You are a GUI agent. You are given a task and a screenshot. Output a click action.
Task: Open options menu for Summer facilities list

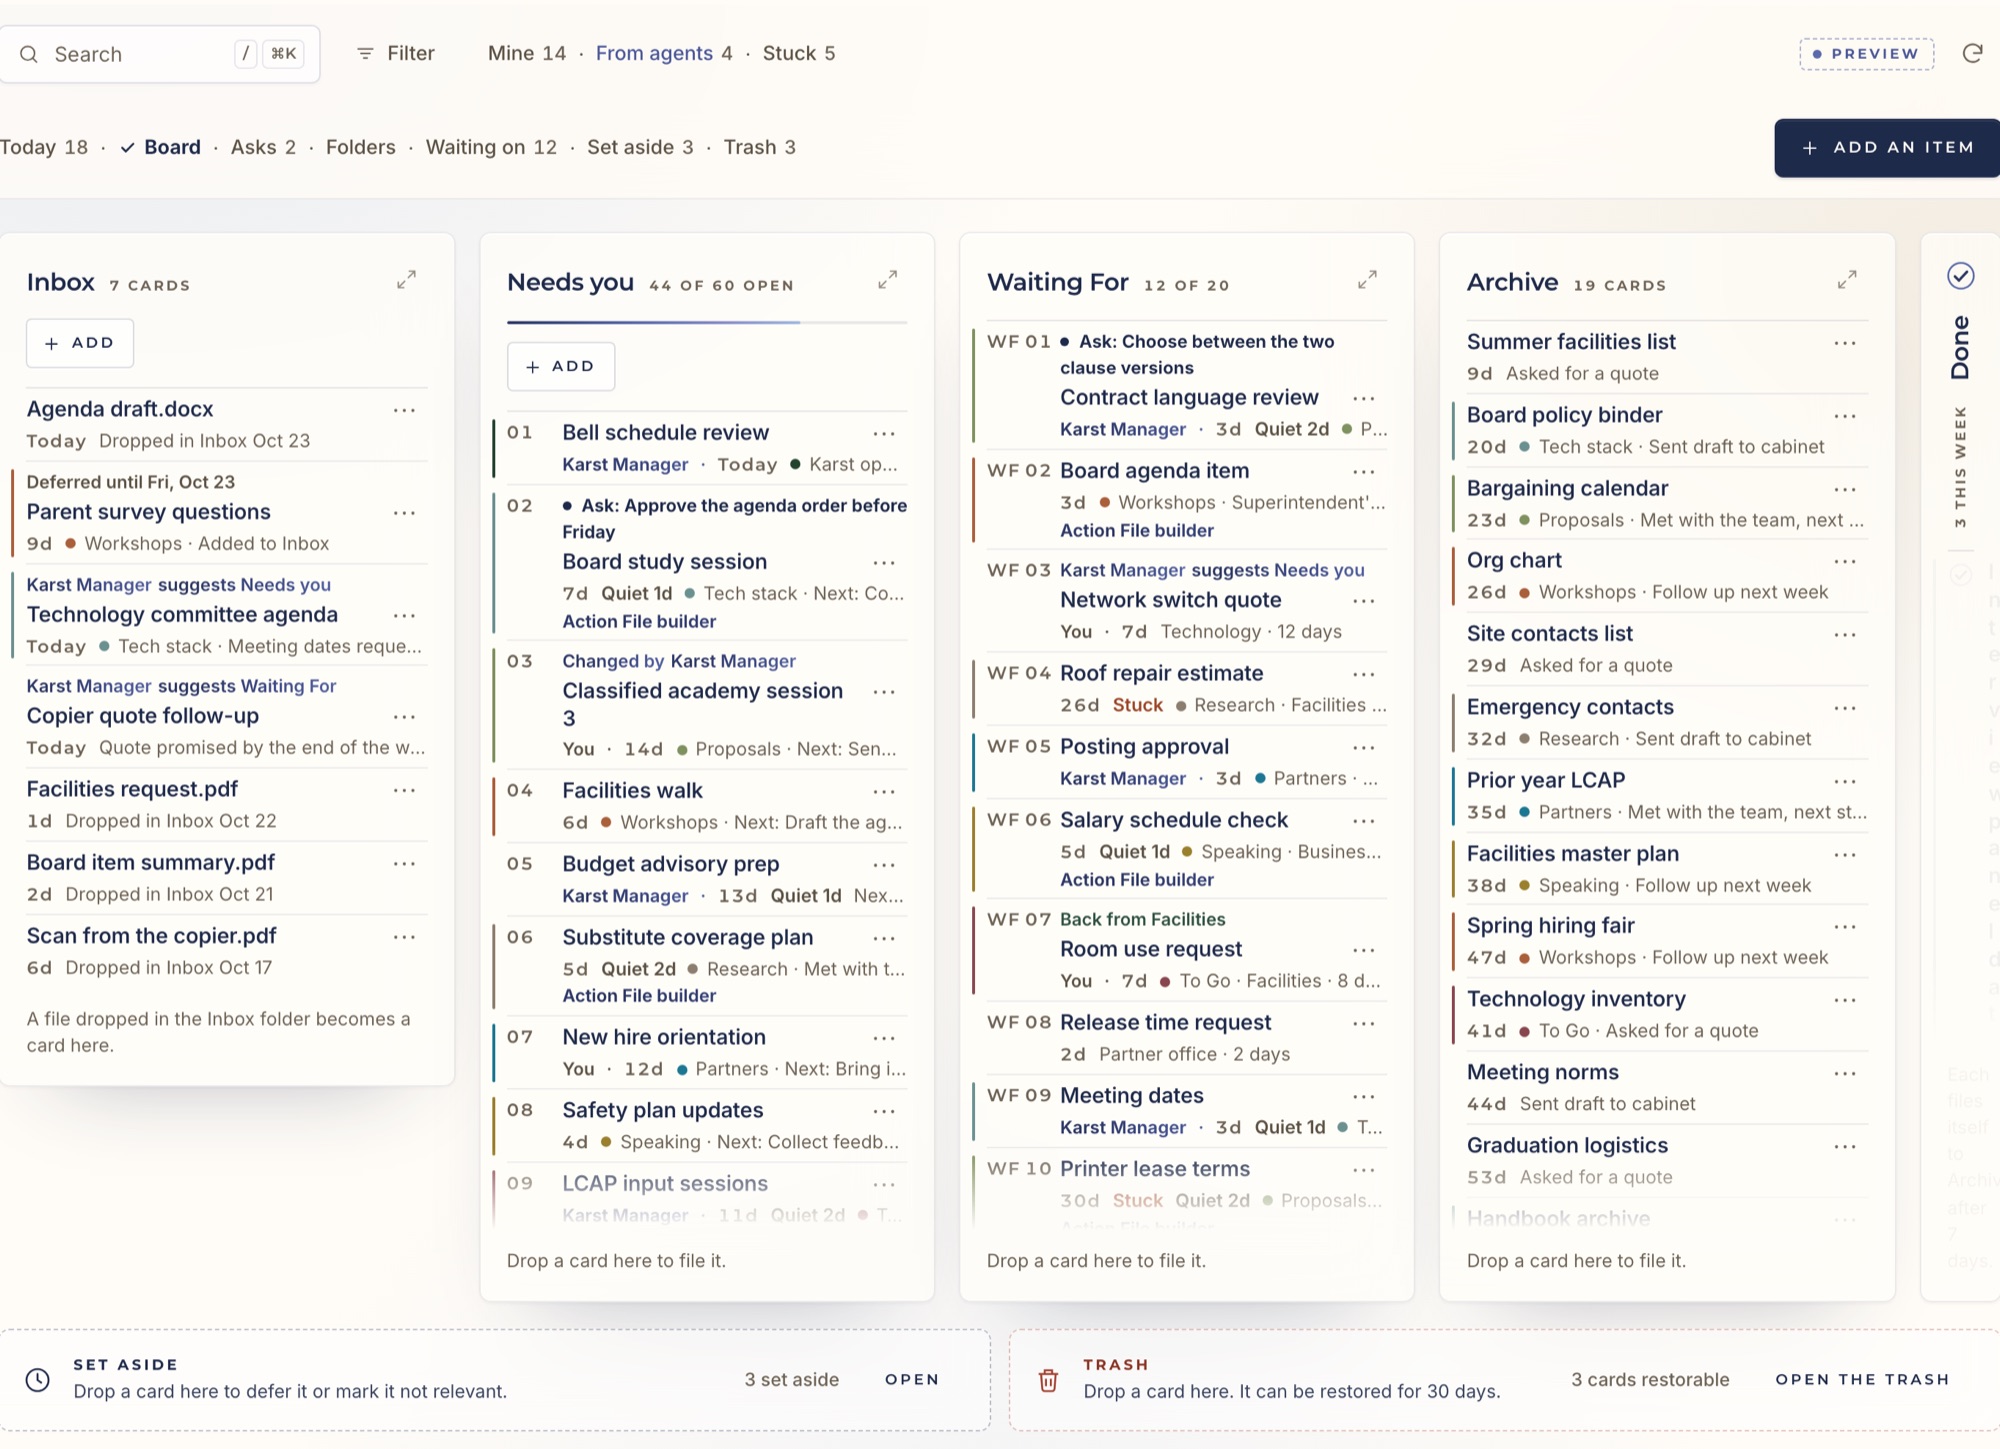click(1845, 343)
